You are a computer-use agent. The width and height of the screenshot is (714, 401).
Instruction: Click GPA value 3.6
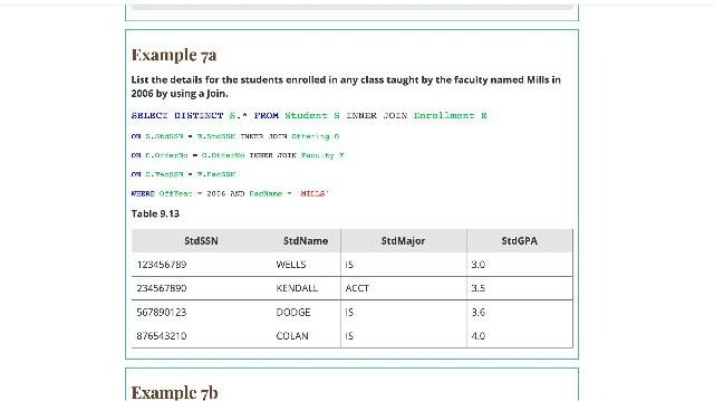click(478, 312)
